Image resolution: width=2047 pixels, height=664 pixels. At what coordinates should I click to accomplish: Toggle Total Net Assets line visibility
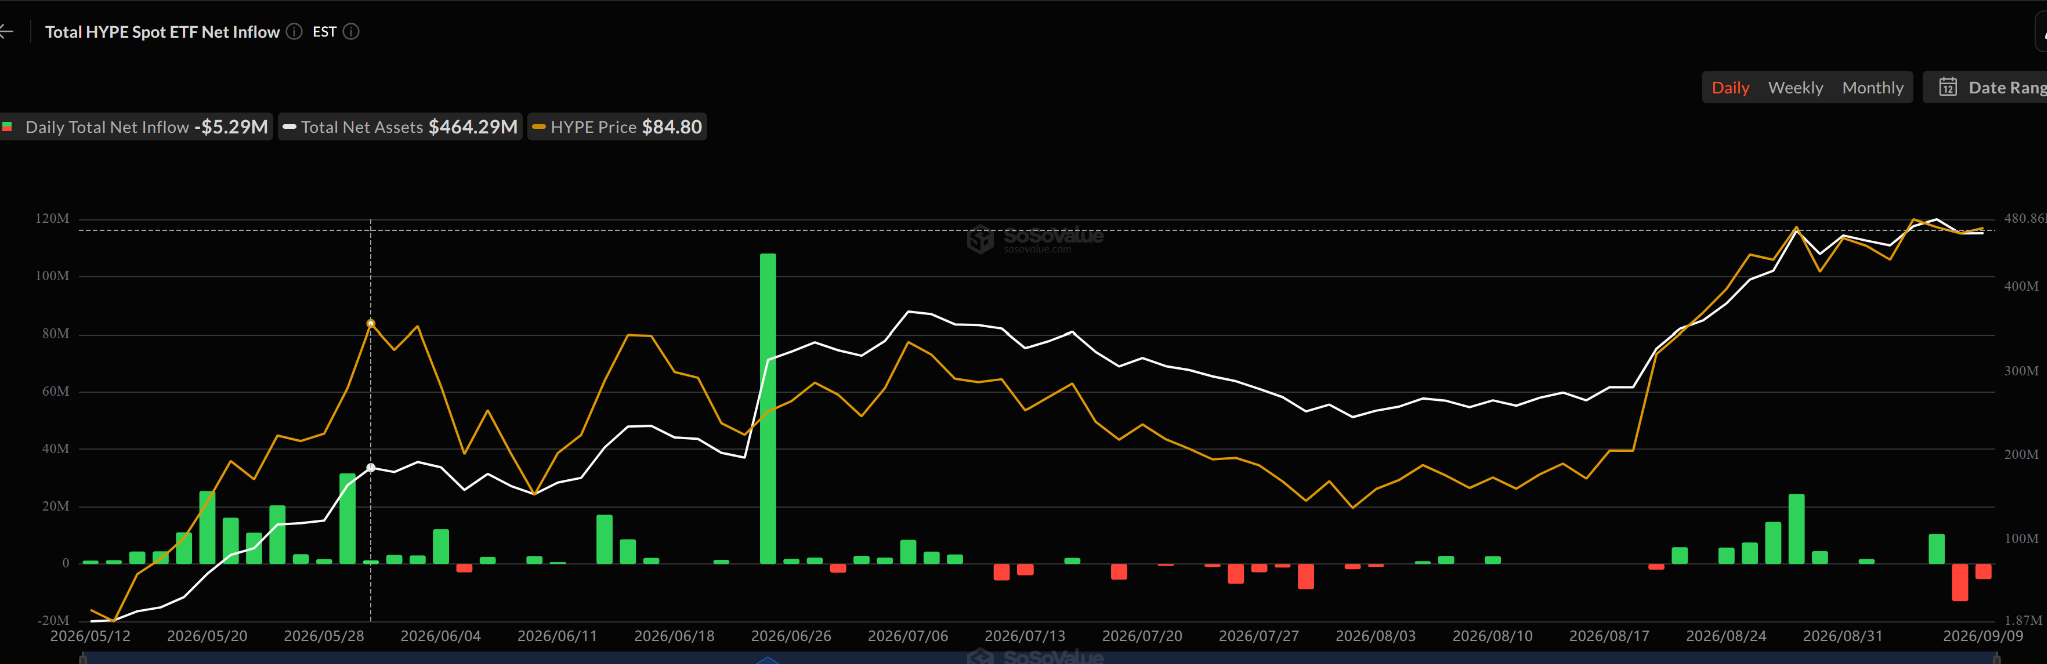point(400,127)
